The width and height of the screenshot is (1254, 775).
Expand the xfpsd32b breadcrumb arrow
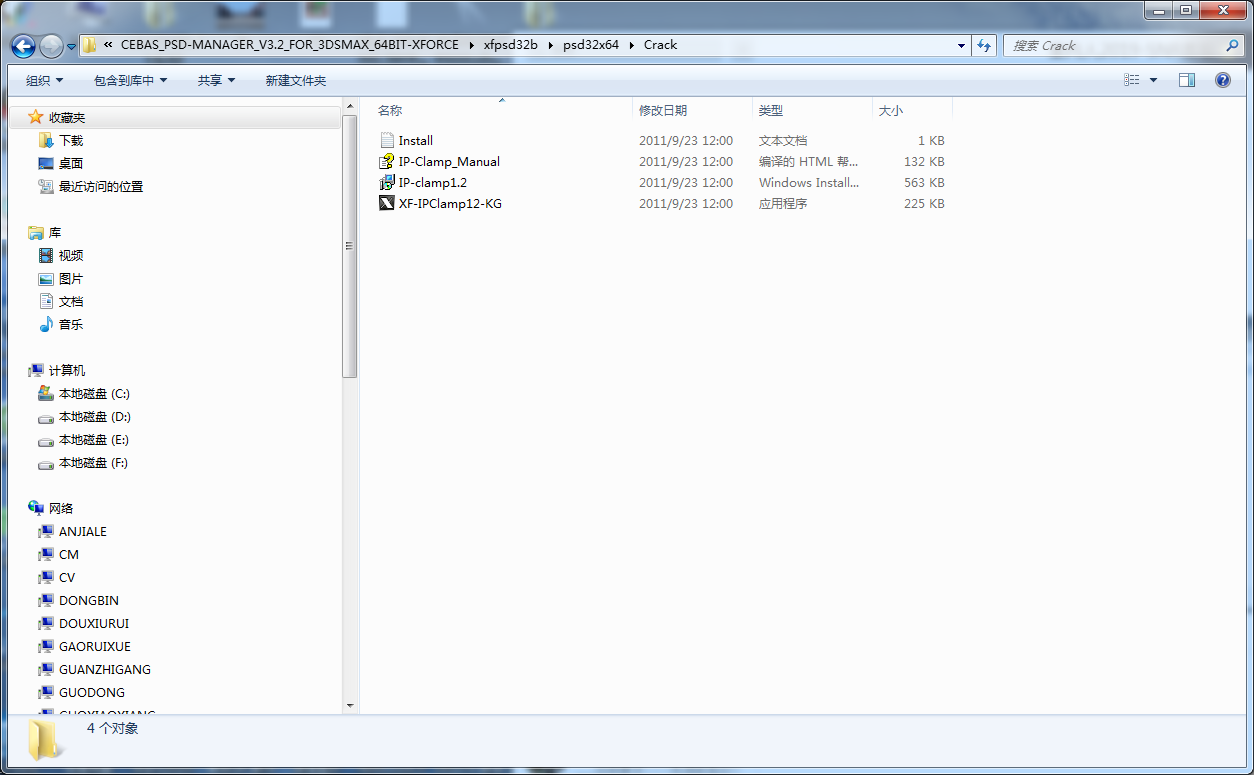coord(550,45)
